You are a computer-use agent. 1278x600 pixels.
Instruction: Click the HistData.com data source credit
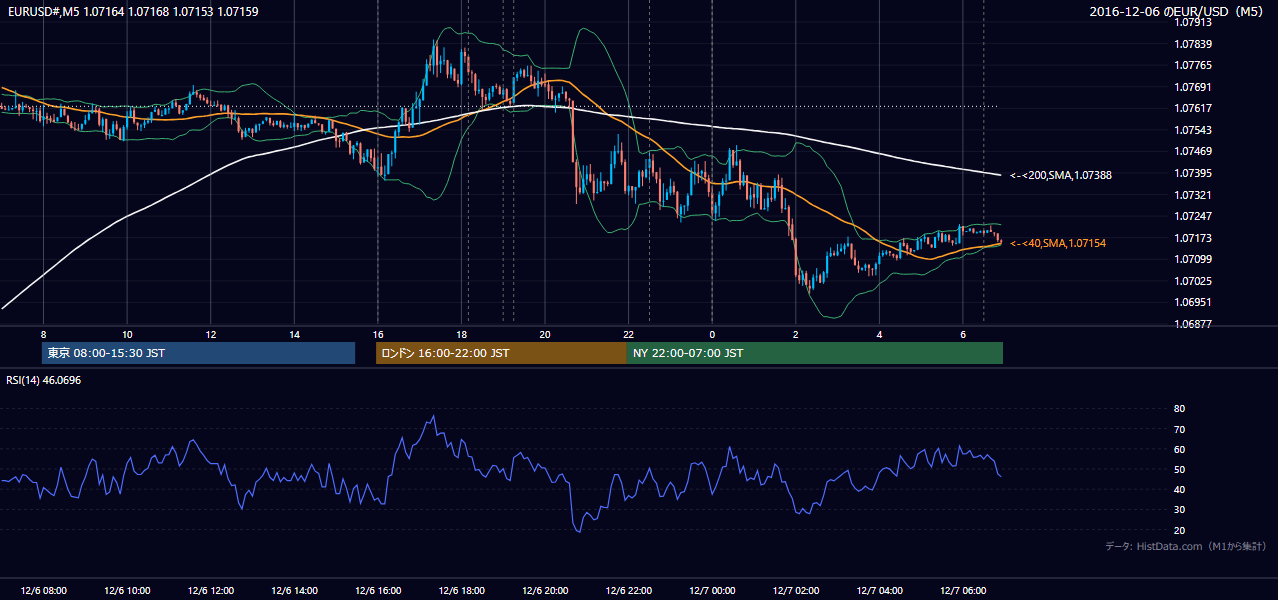point(1186,546)
